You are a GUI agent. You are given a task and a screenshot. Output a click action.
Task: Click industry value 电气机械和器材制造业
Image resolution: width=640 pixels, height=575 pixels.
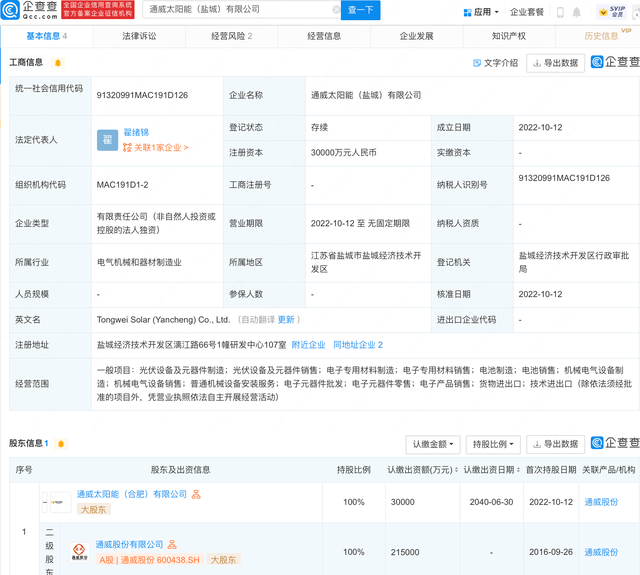(x=139, y=262)
